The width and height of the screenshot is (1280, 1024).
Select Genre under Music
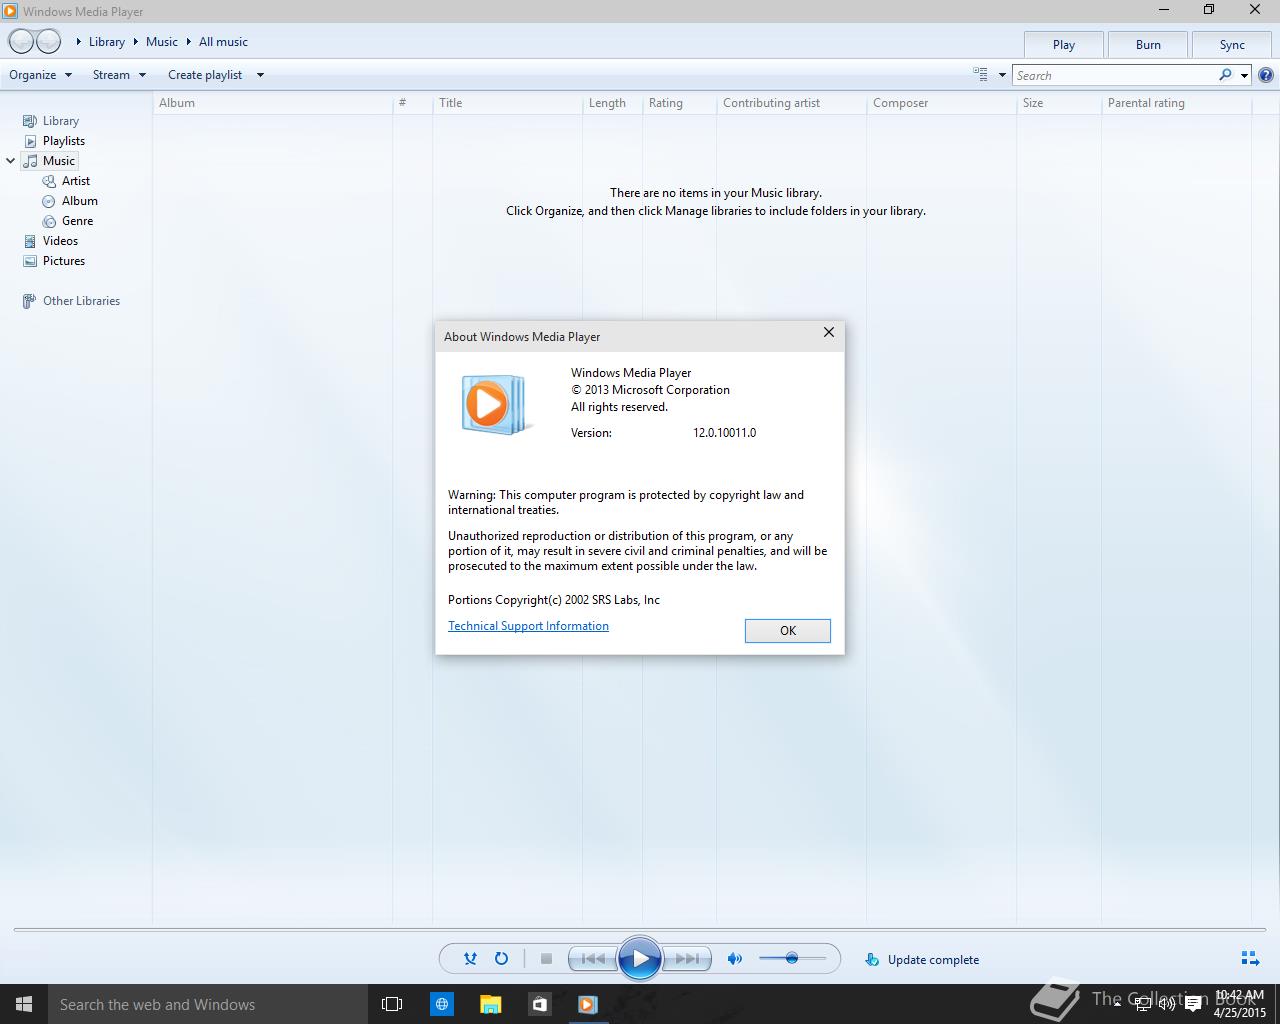coord(77,221)
